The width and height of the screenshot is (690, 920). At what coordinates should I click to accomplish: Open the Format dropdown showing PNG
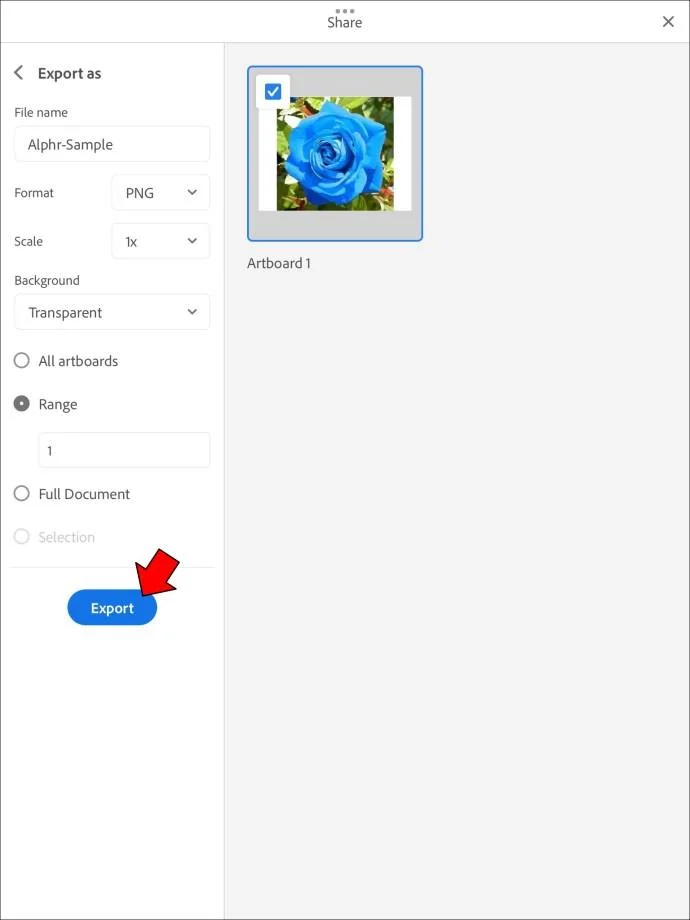pos(160,192)
